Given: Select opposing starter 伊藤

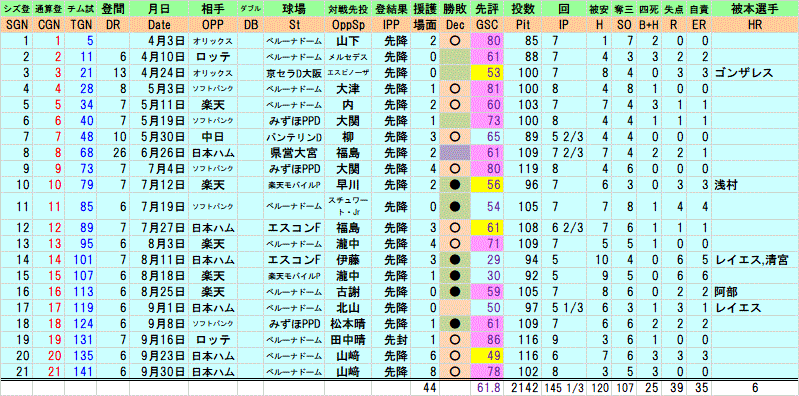Looking at the screenshot, I should pos(347,260).
